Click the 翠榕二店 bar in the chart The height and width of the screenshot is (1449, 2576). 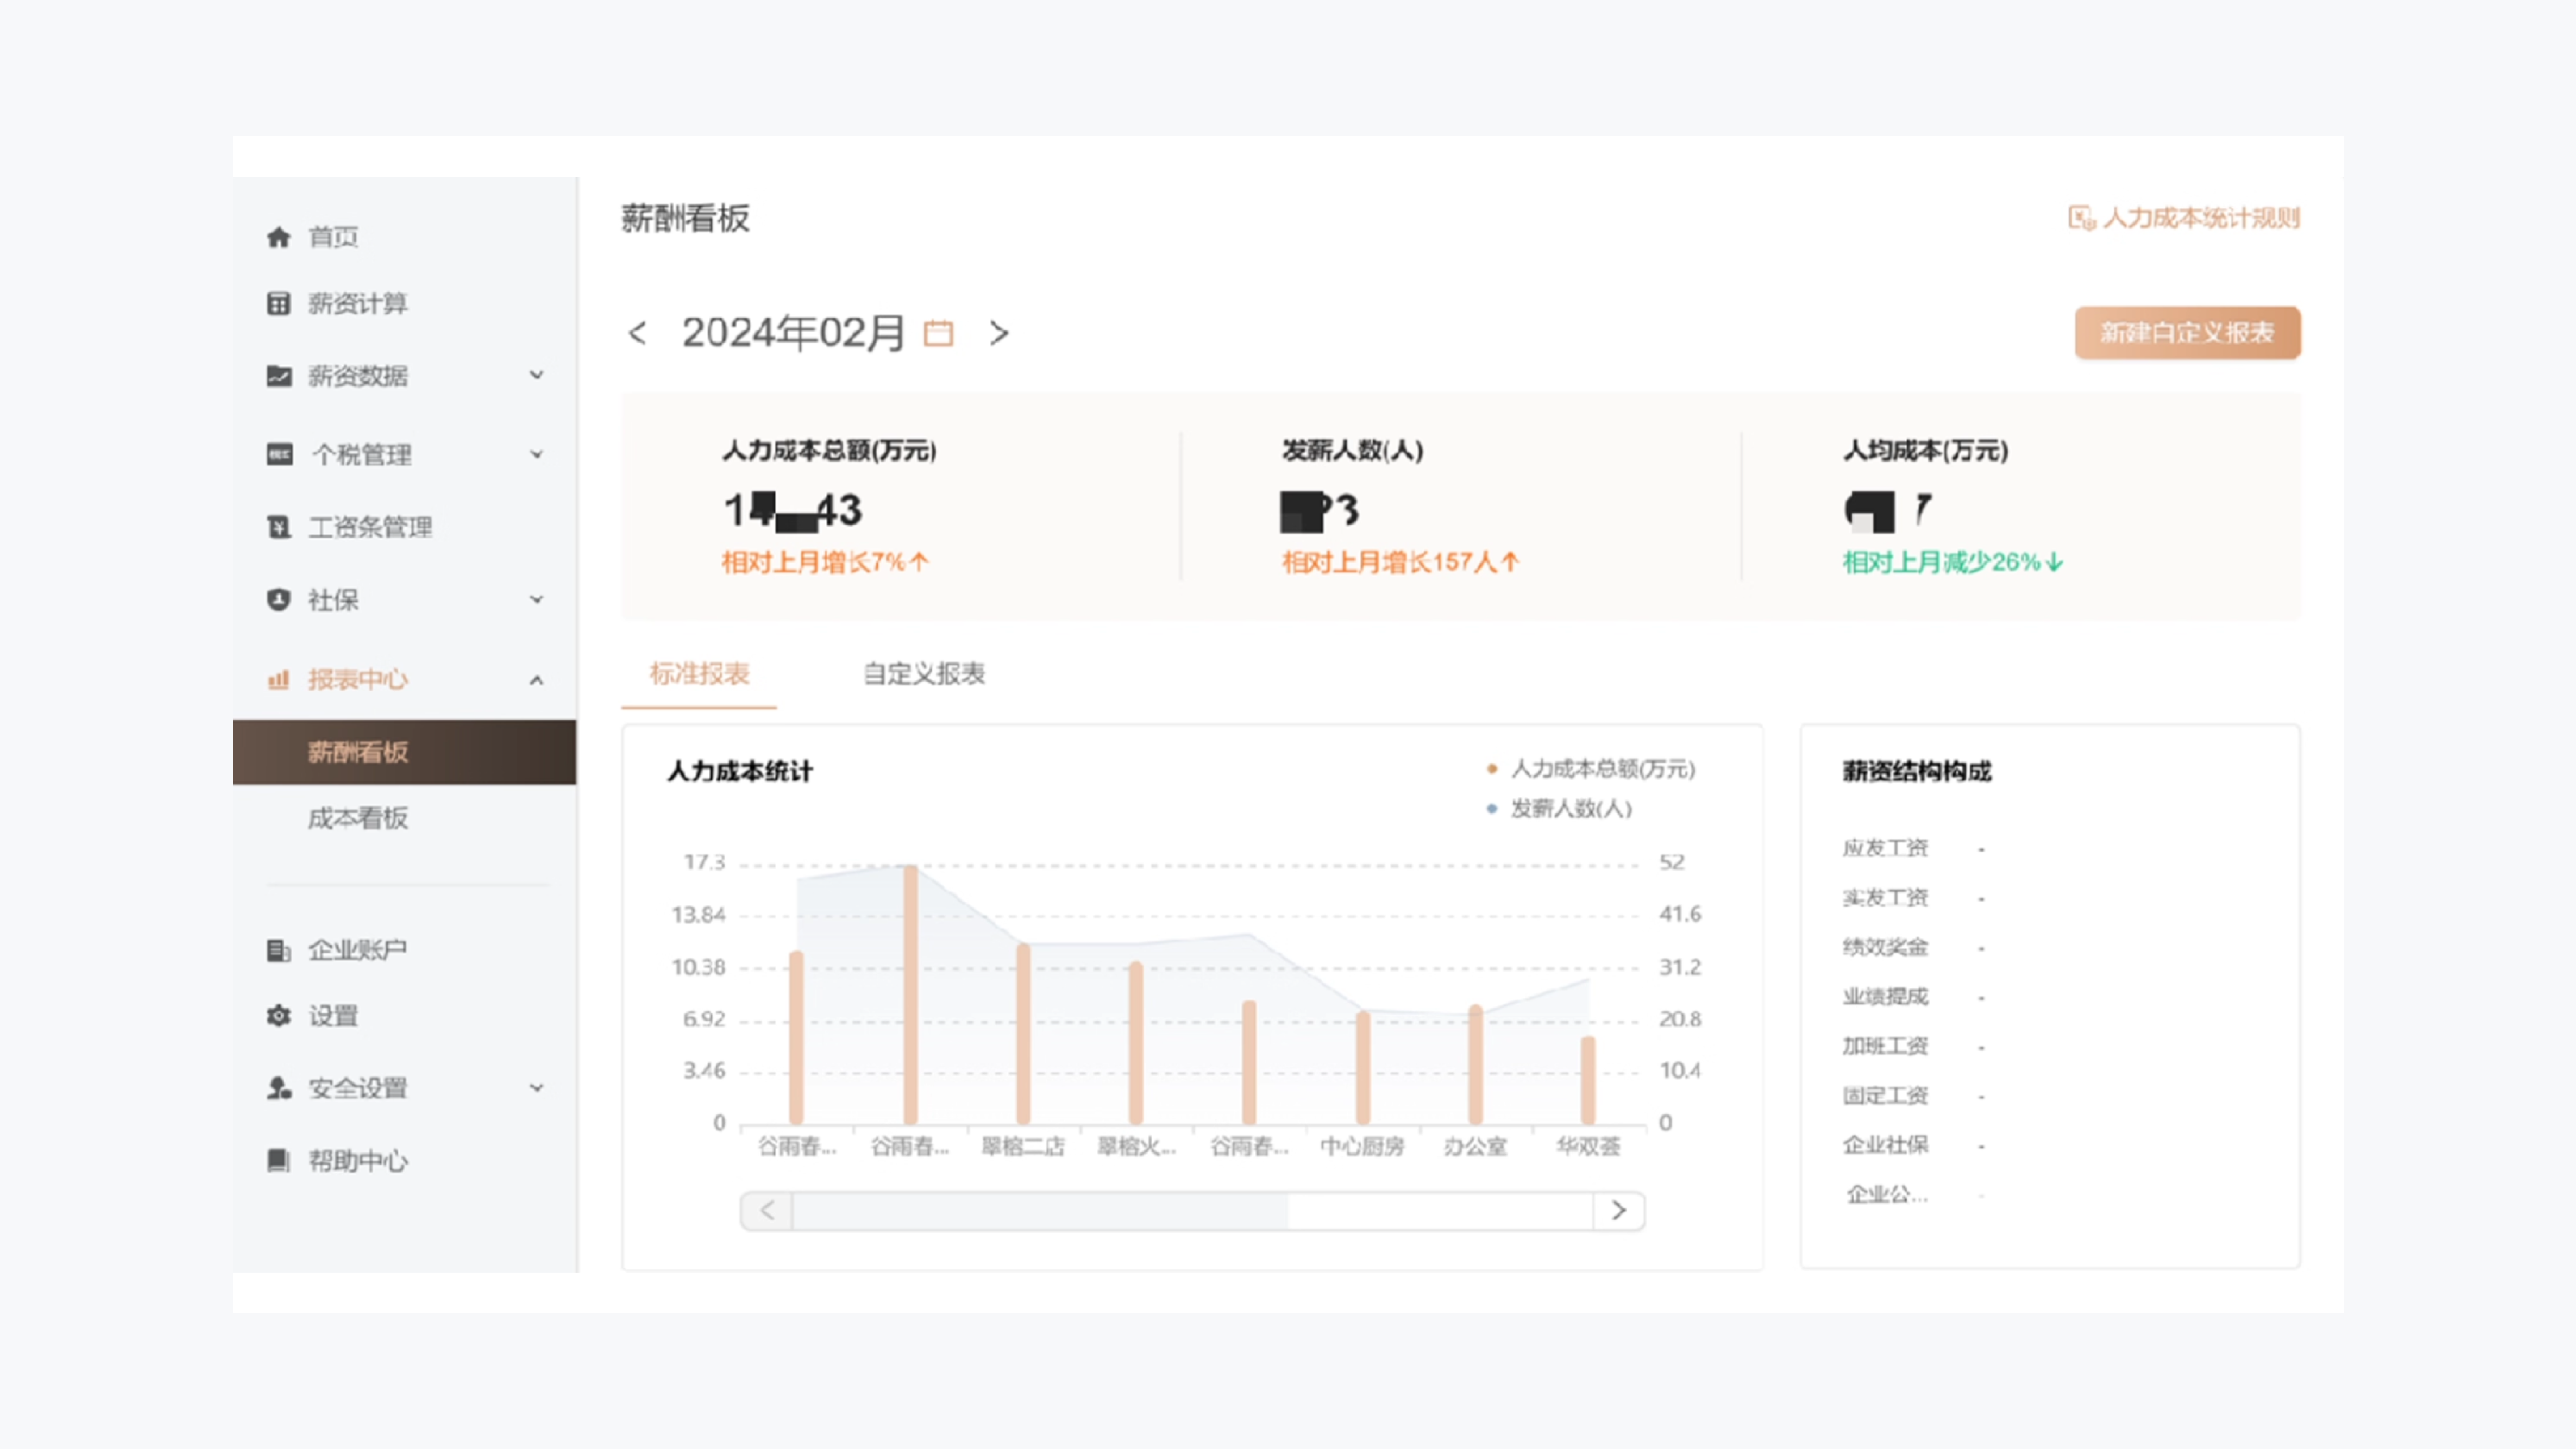point(1023,1033)
